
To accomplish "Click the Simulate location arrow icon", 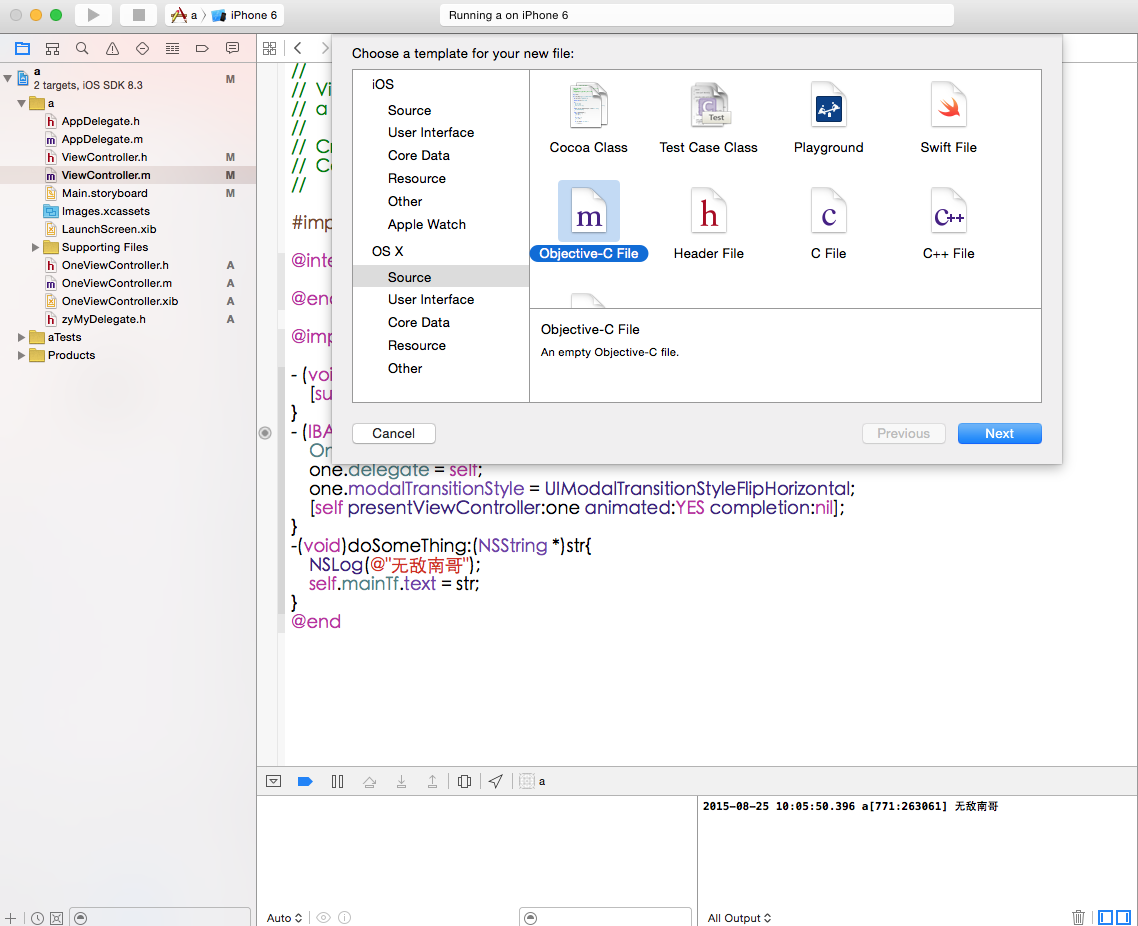I will [496, 782].
